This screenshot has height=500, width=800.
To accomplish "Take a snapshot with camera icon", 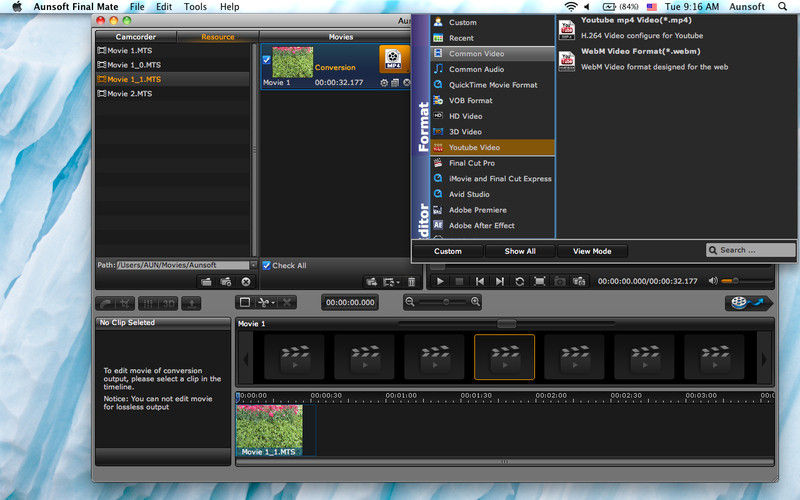I will [560, 281].
